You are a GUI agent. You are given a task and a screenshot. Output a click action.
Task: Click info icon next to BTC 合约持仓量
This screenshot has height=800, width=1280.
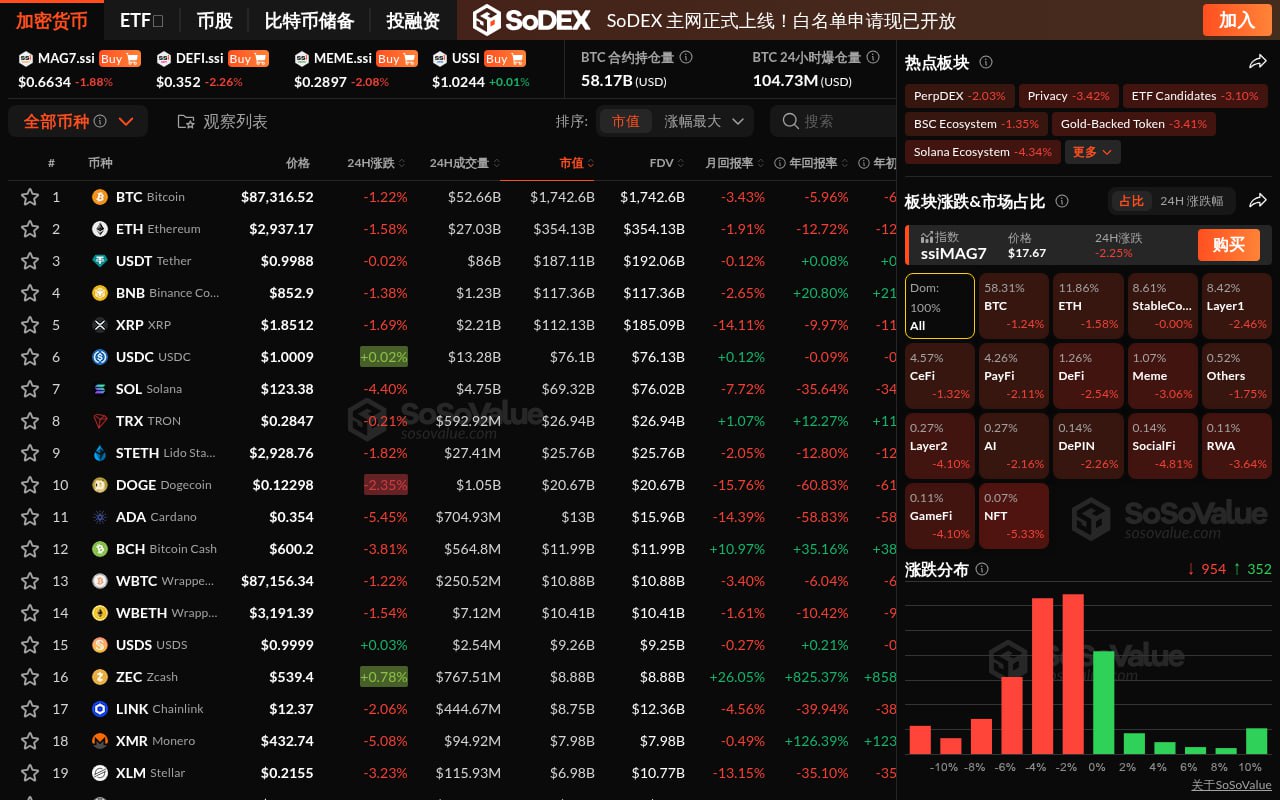point(686,58)
